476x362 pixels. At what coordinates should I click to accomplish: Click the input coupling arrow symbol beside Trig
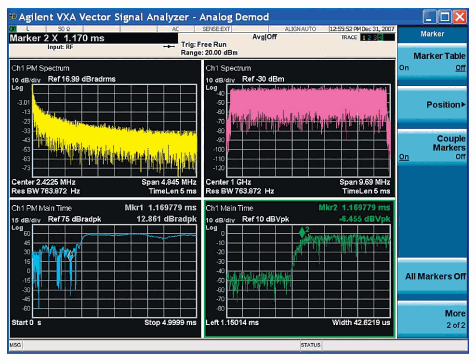click(169, 46)
